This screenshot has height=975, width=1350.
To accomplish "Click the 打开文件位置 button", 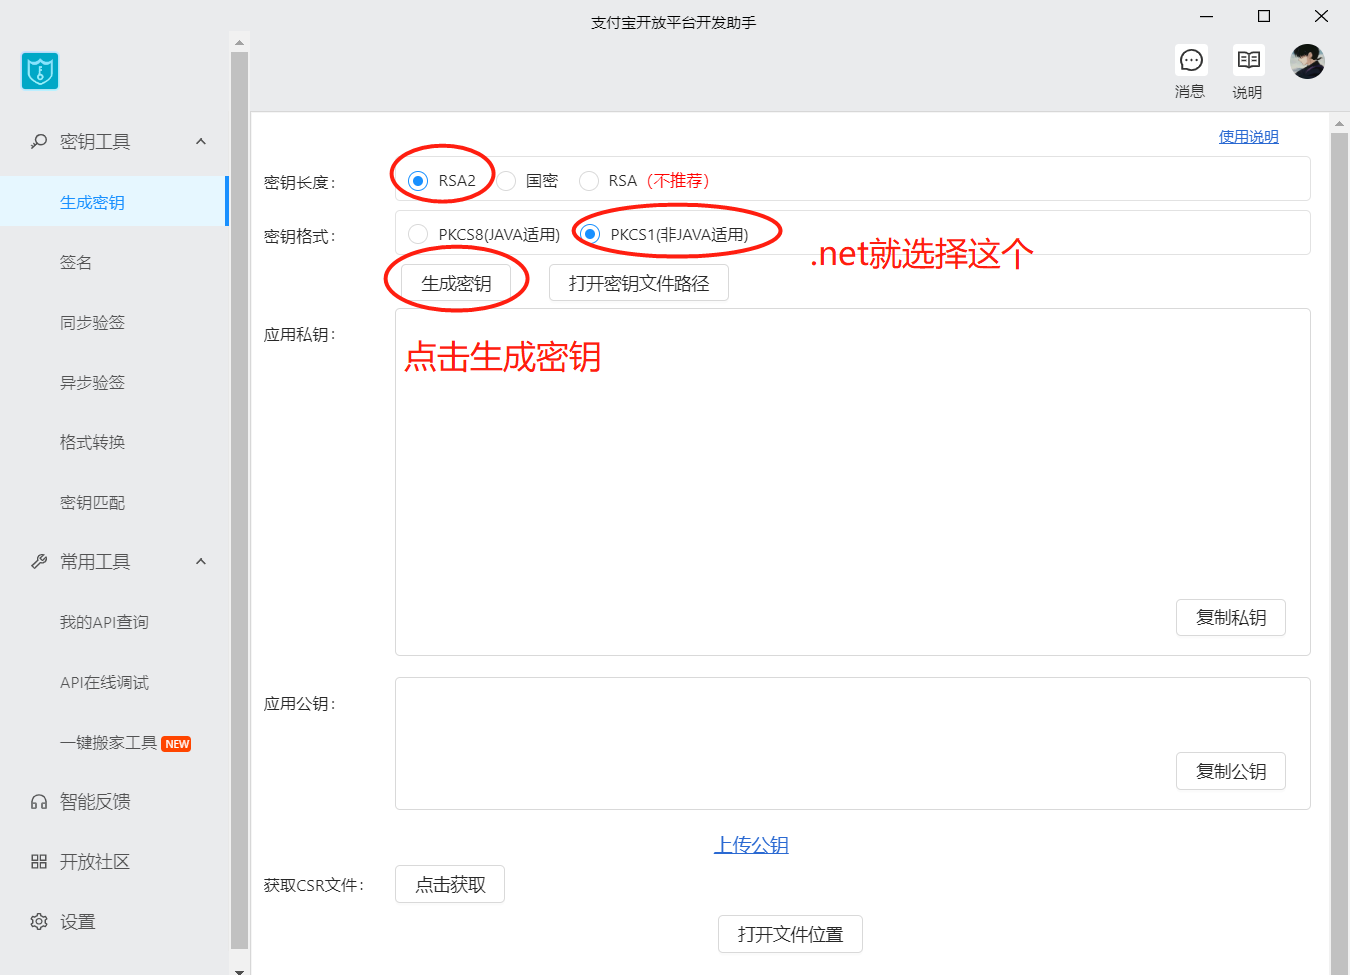I will (x=790, y=934).
